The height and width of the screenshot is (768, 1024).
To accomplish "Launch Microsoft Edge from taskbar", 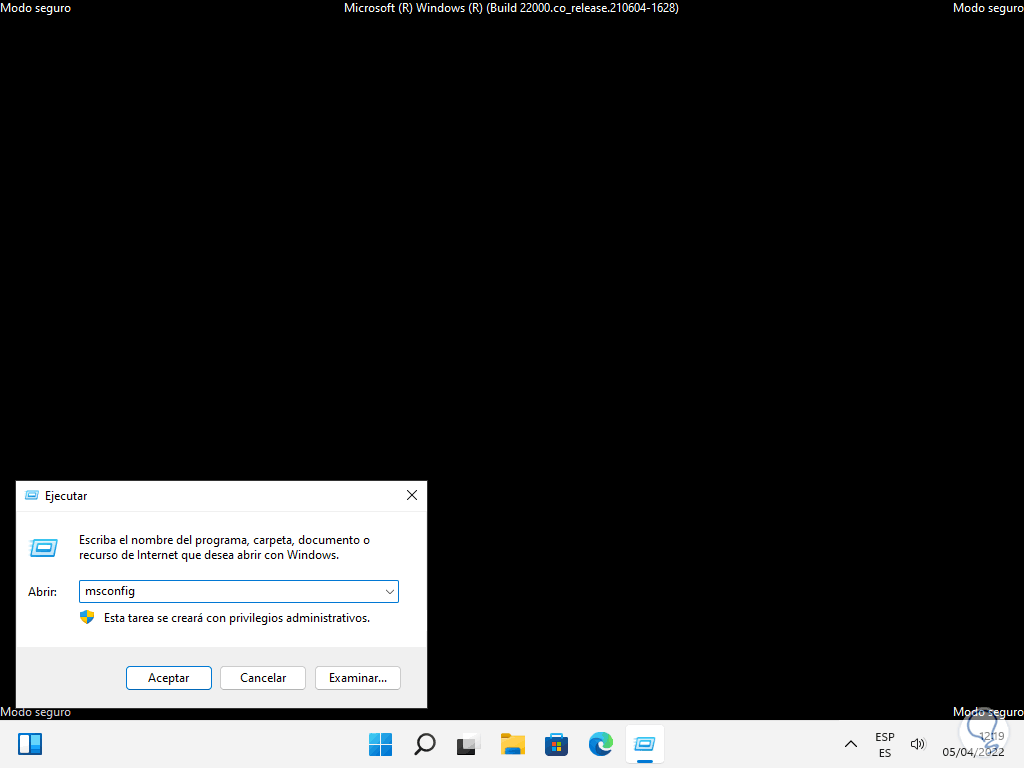I will (600, 744).
